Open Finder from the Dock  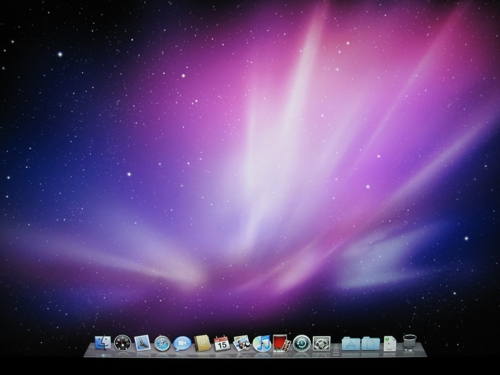[103, 343]
